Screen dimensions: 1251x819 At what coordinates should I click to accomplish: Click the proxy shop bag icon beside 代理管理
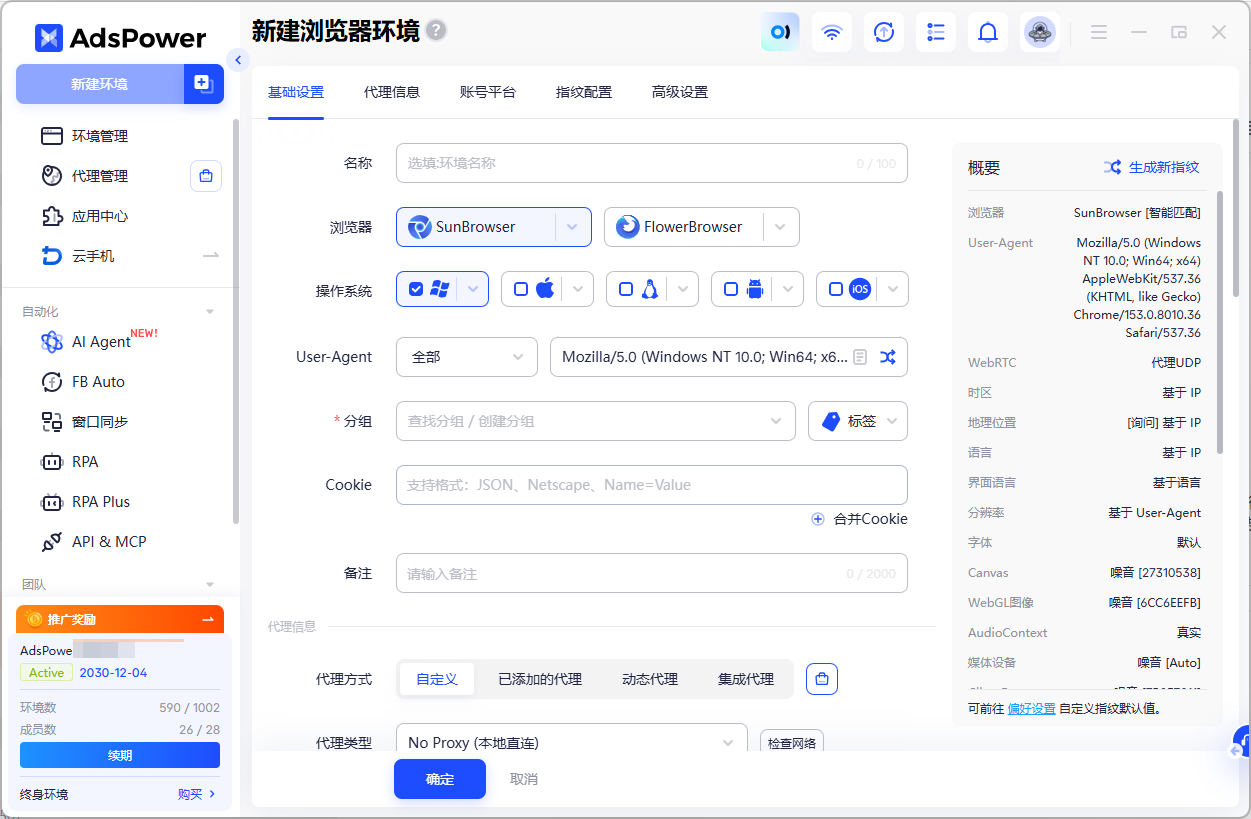[206, 176]
